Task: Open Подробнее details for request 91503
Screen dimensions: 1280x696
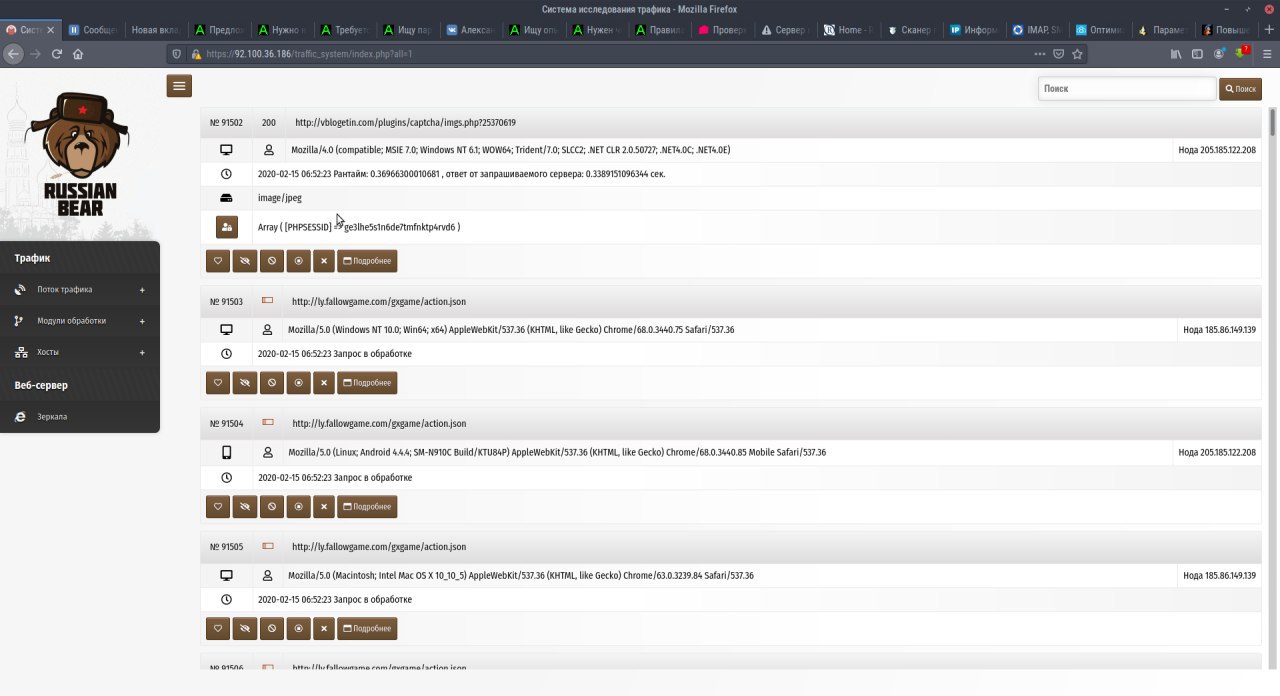Action: 367,383
